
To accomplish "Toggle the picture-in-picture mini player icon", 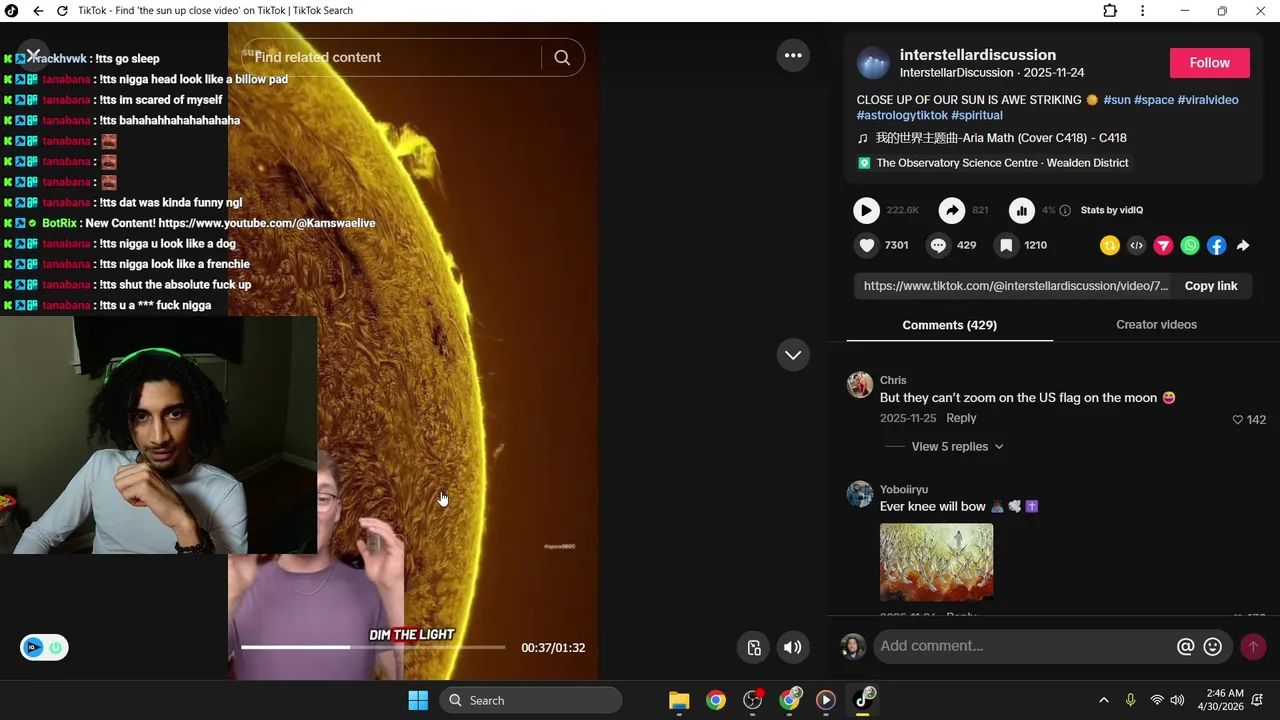I will [754, 647].
